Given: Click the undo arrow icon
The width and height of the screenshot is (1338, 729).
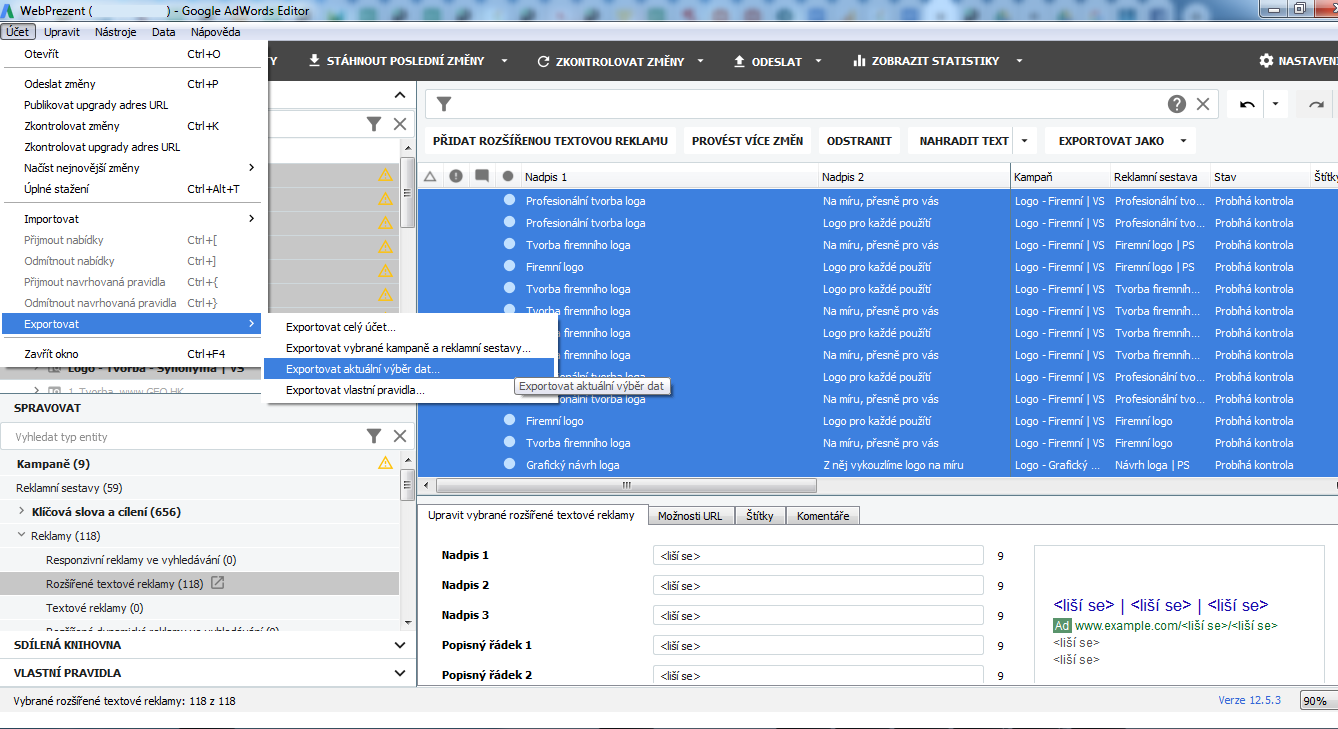Looking at the screenshot, I should click(x=1247, y=104).
